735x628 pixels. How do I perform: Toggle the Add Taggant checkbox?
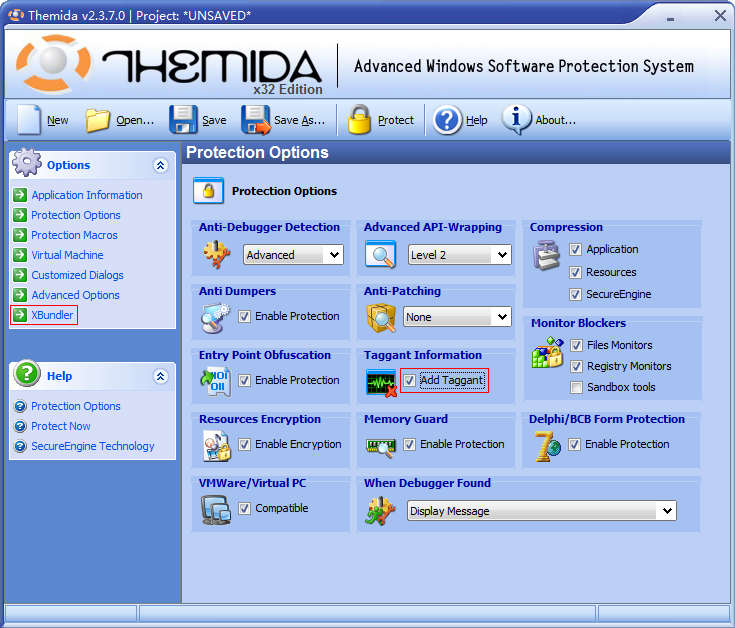click(x=409, y=381)
